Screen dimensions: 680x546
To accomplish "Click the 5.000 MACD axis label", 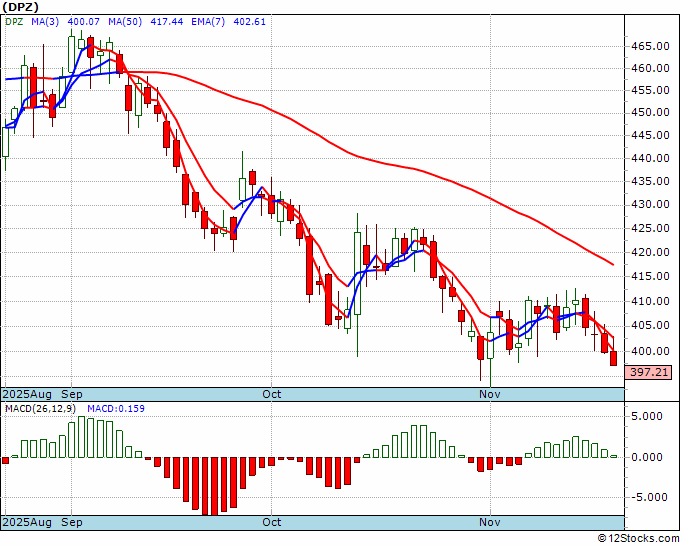I will pyautogui.click(x=647, y=416).
